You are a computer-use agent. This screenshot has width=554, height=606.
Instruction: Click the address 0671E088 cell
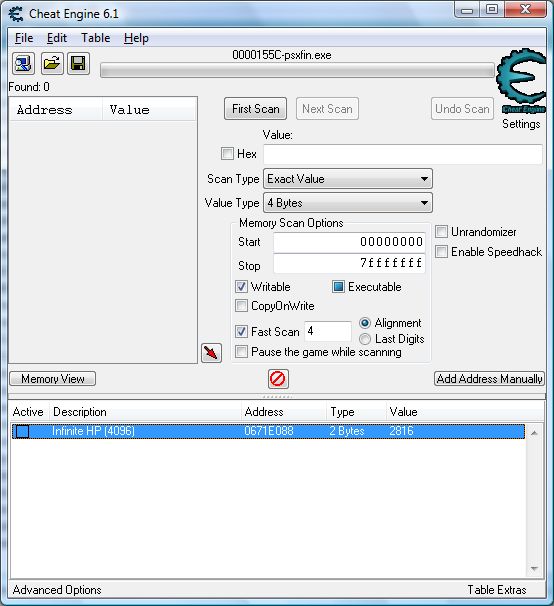tap(269, 431)
